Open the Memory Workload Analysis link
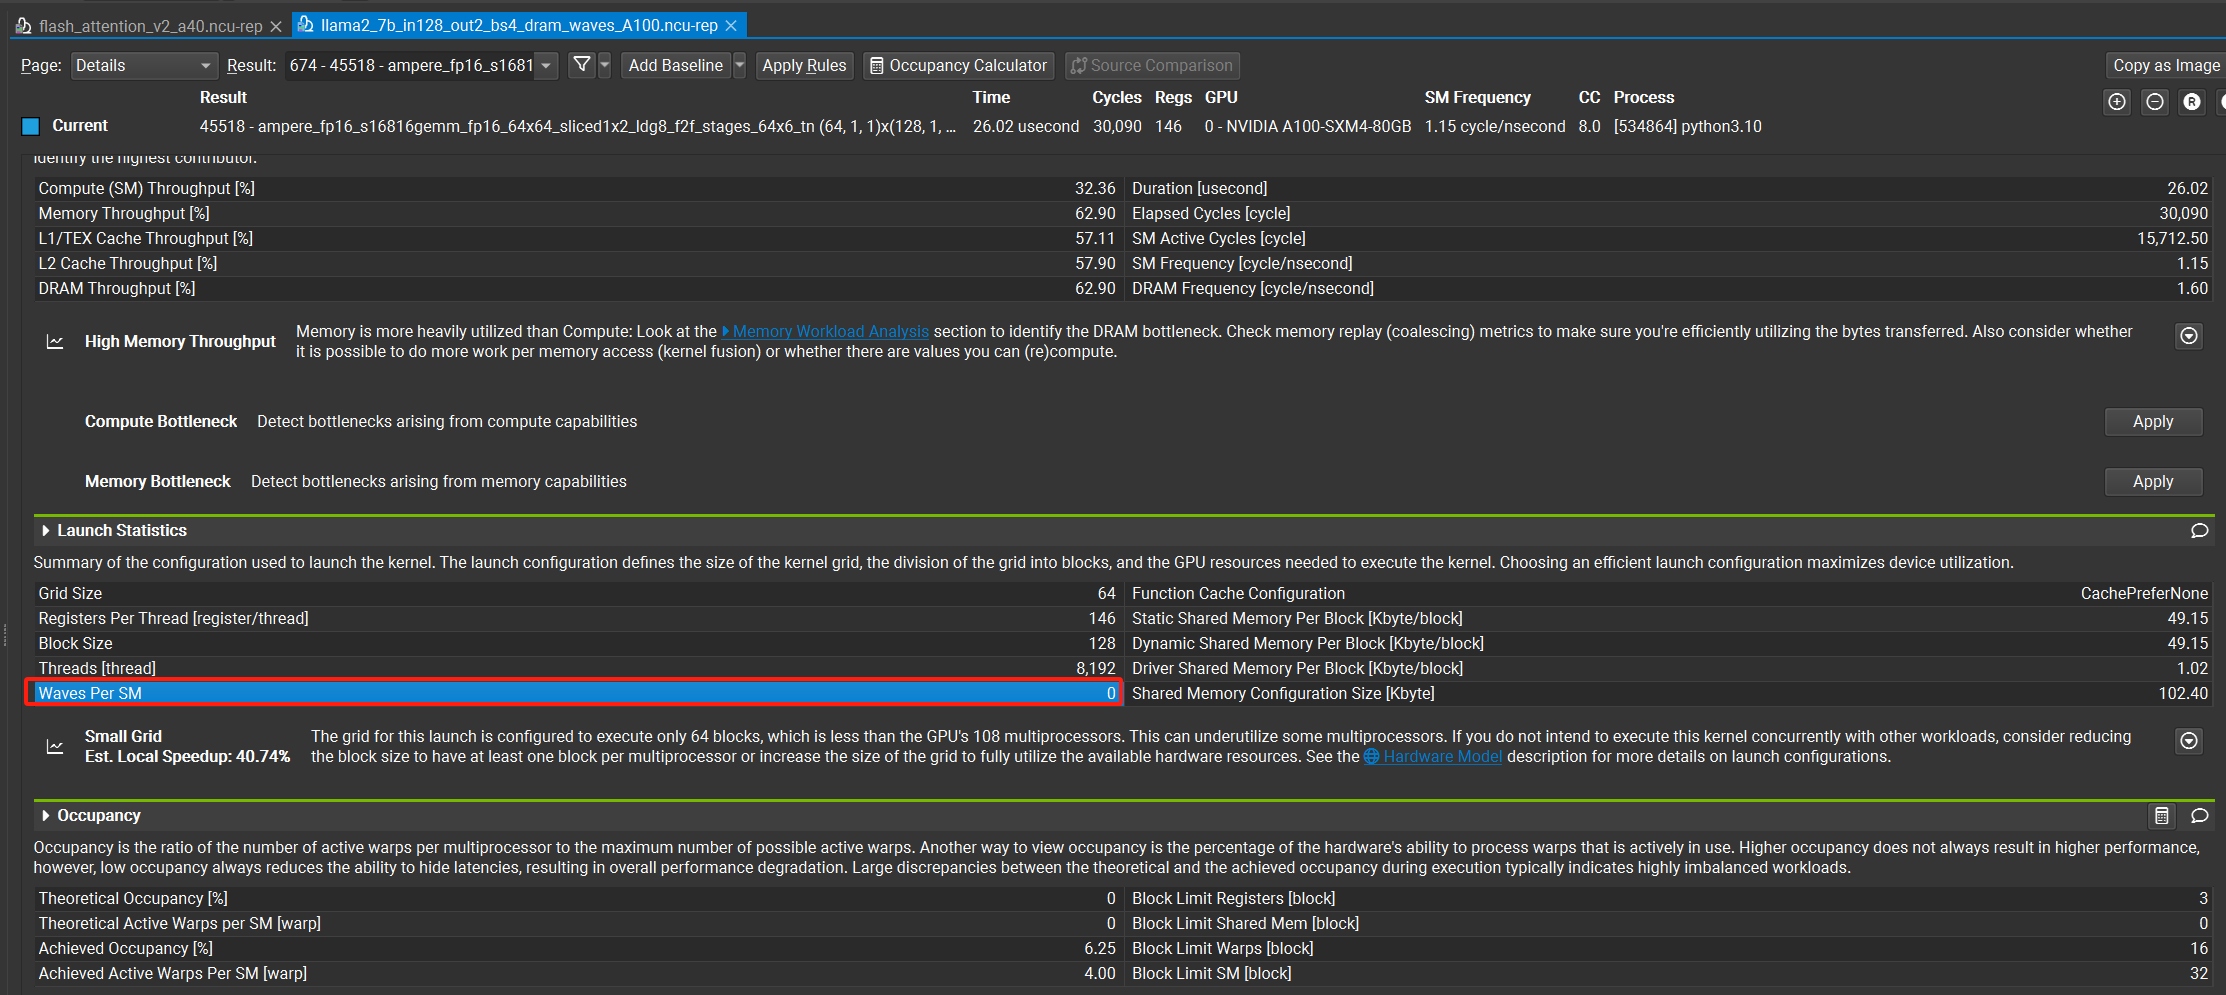The width and height of the screenshot is (2226, 995). coord(830,332)
